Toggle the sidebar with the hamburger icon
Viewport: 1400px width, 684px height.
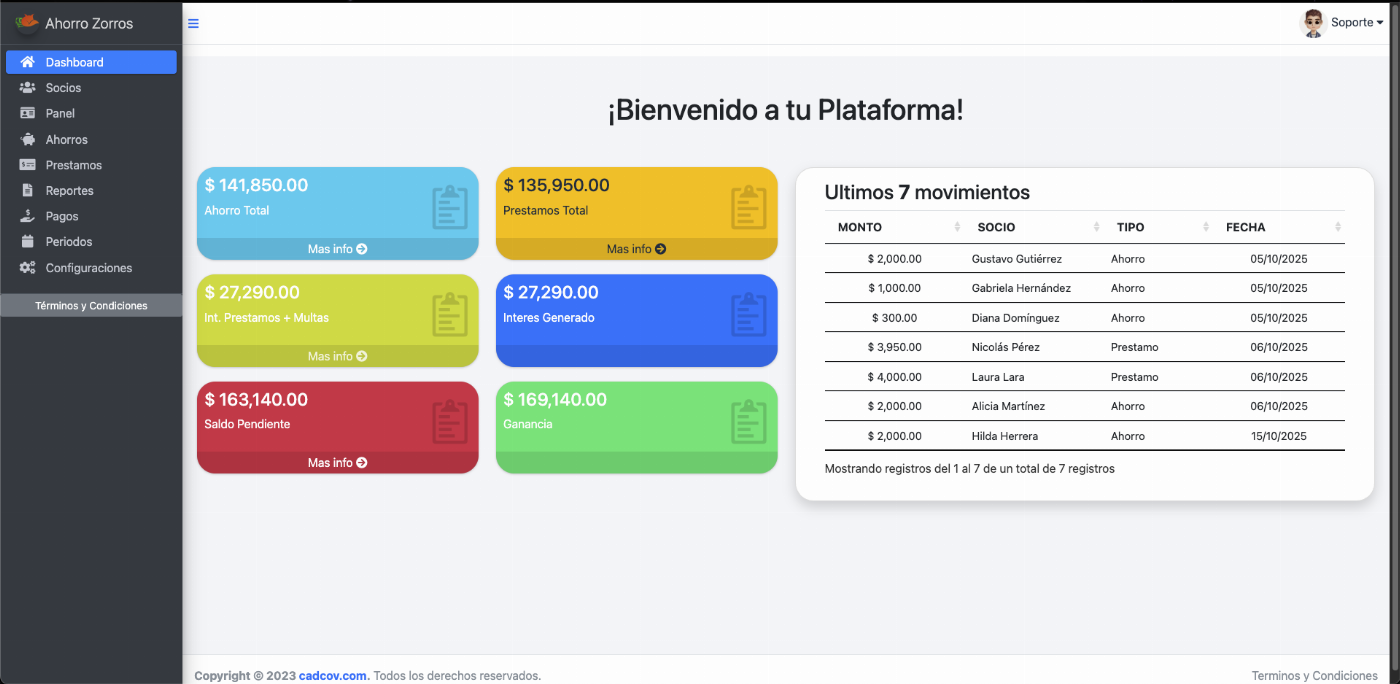[192, 23]
